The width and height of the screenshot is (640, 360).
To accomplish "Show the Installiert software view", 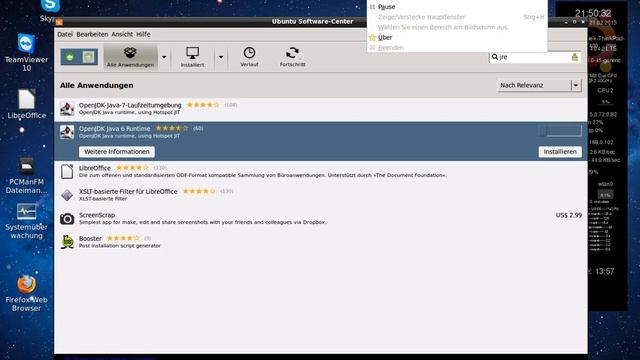I will point(192,57).
